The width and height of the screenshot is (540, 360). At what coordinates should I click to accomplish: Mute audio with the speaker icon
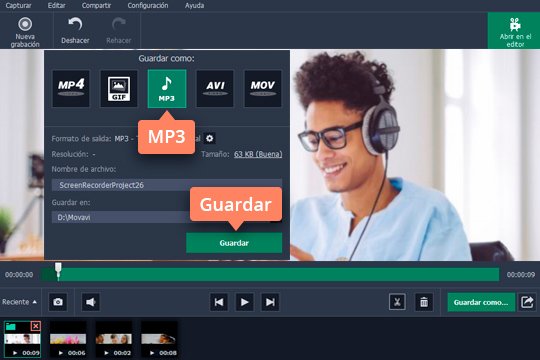[91, 302]
